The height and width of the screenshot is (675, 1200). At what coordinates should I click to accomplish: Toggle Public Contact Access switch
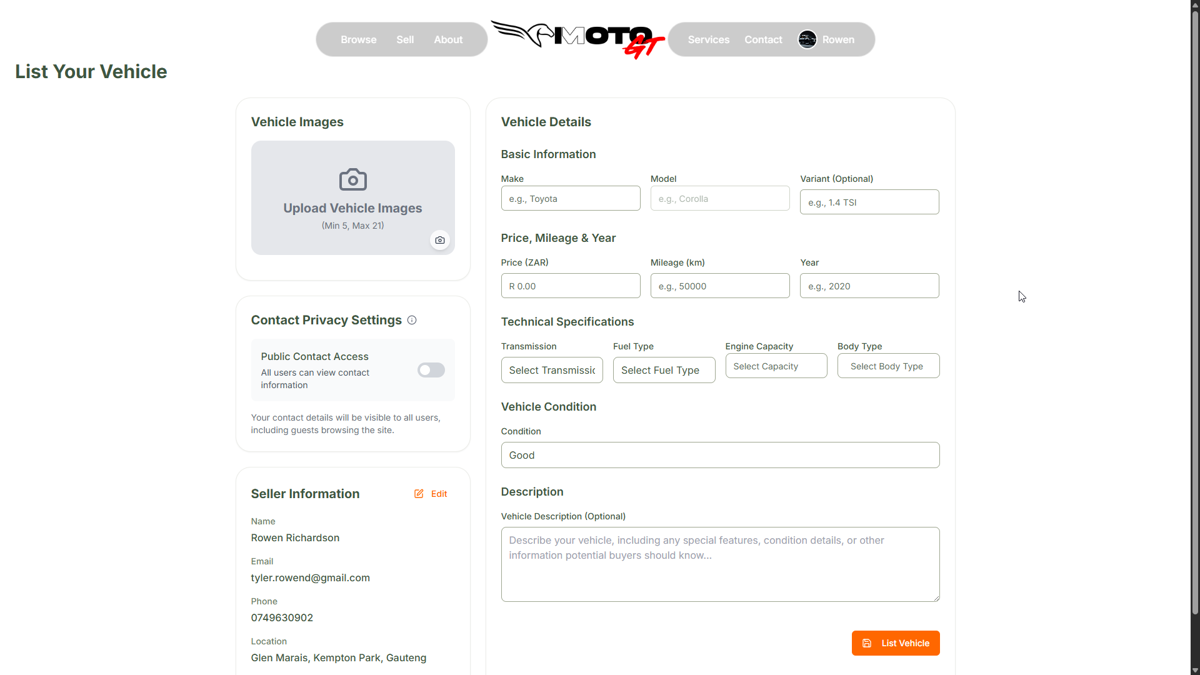[x=431, y=370]
